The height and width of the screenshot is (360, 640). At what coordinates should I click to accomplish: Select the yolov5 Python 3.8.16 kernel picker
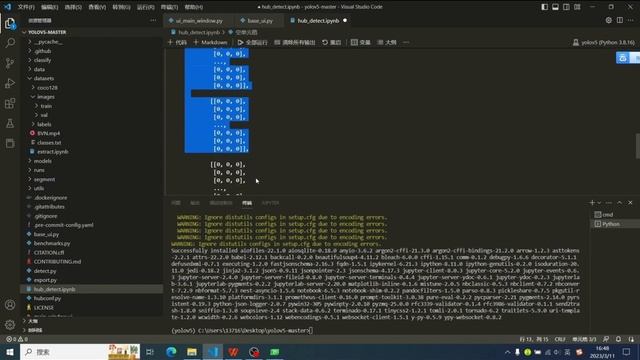tap(604, 42)
